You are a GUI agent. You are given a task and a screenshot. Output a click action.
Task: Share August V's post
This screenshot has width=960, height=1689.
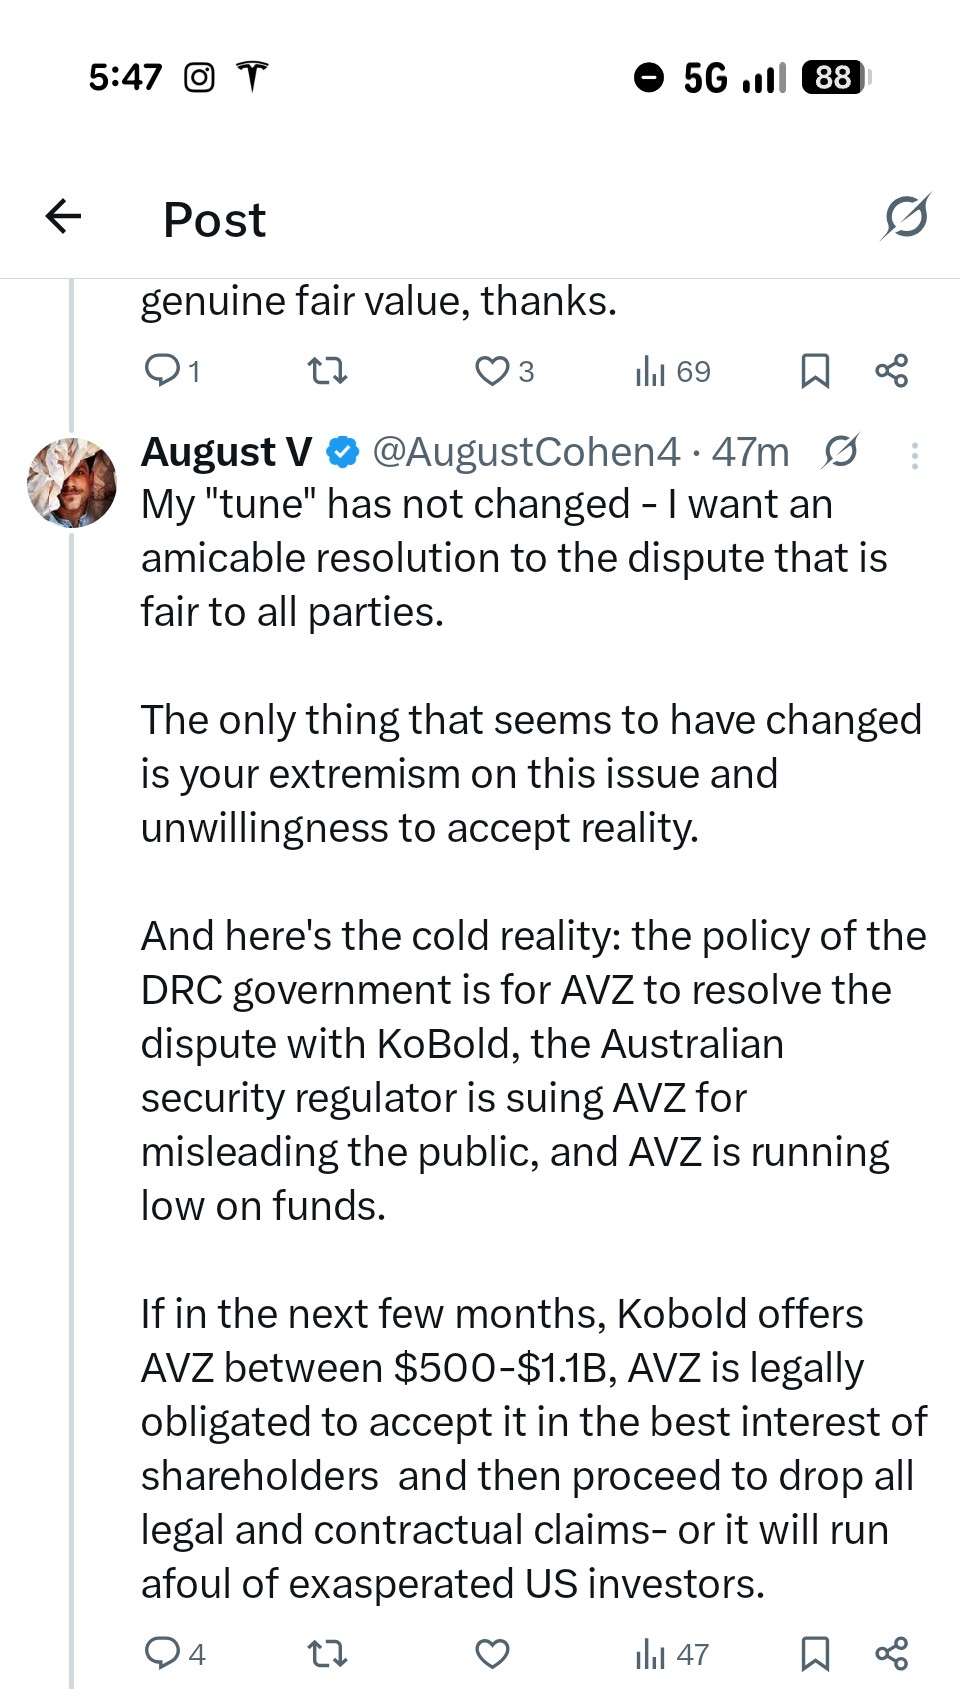point(891,1653)
